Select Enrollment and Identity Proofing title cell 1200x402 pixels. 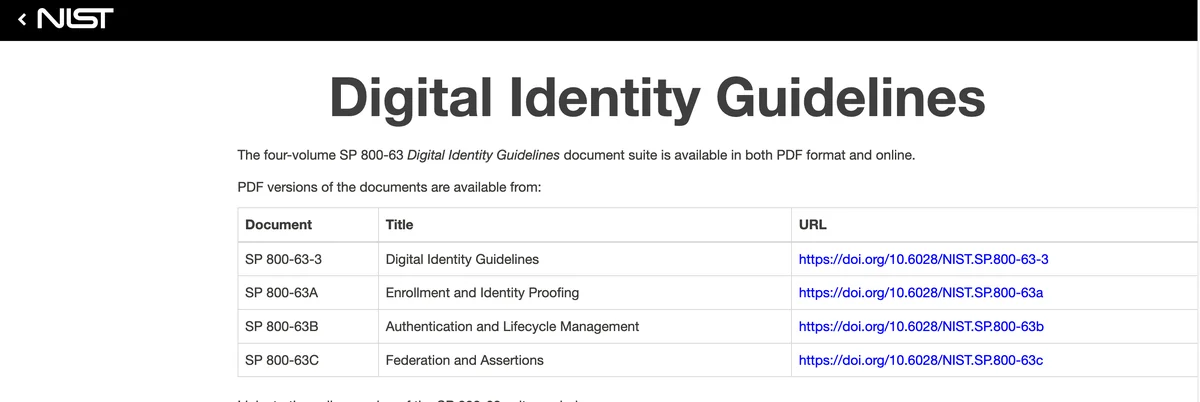point(584,293)
